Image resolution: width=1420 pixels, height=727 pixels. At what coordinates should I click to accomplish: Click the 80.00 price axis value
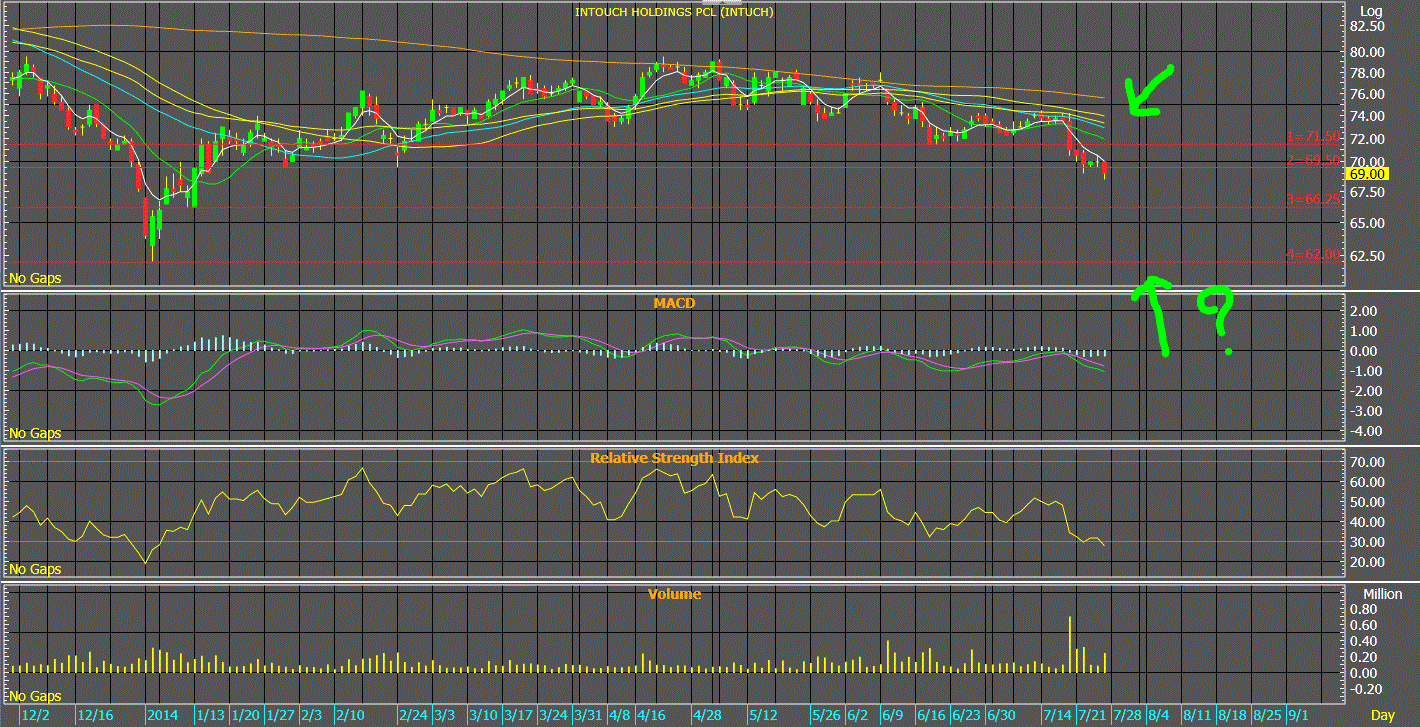[1367, 52]
